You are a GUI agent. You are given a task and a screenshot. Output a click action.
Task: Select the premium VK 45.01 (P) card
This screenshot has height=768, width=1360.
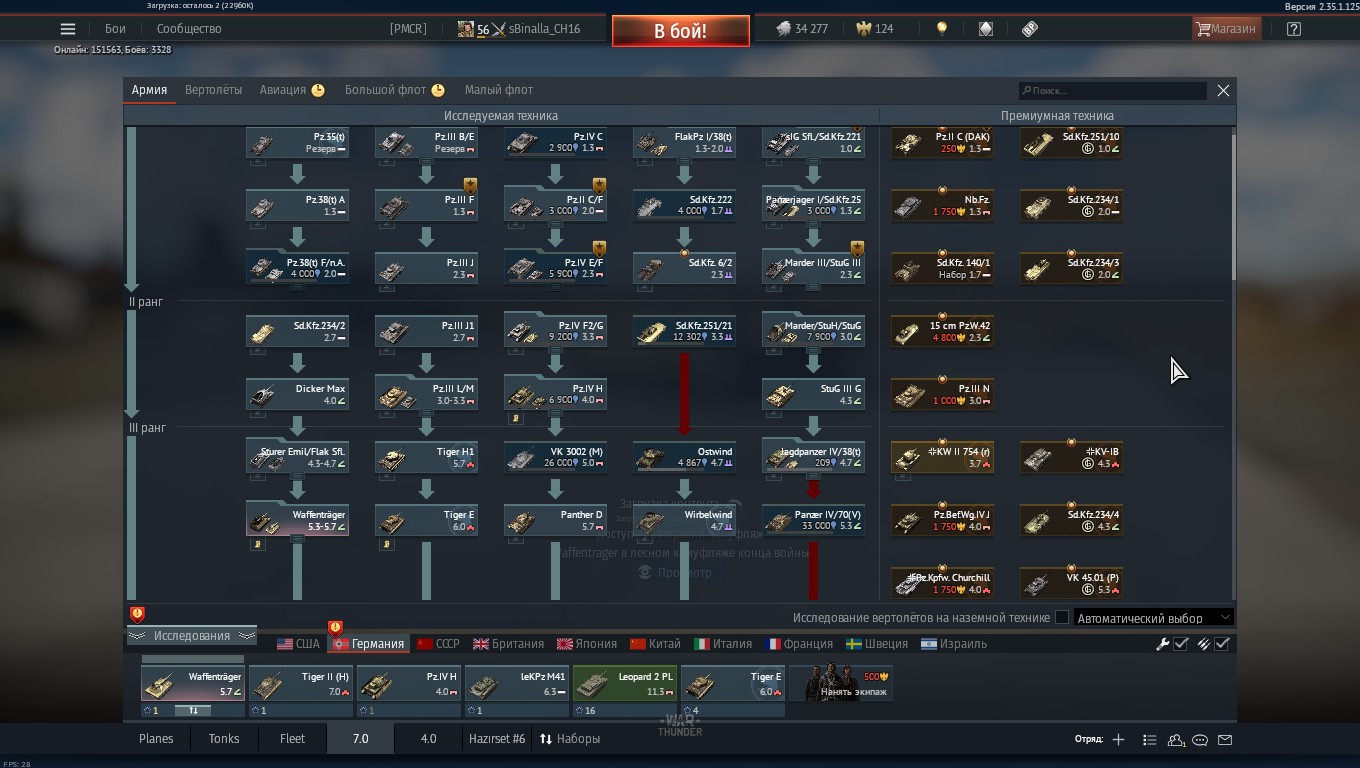1072,583
